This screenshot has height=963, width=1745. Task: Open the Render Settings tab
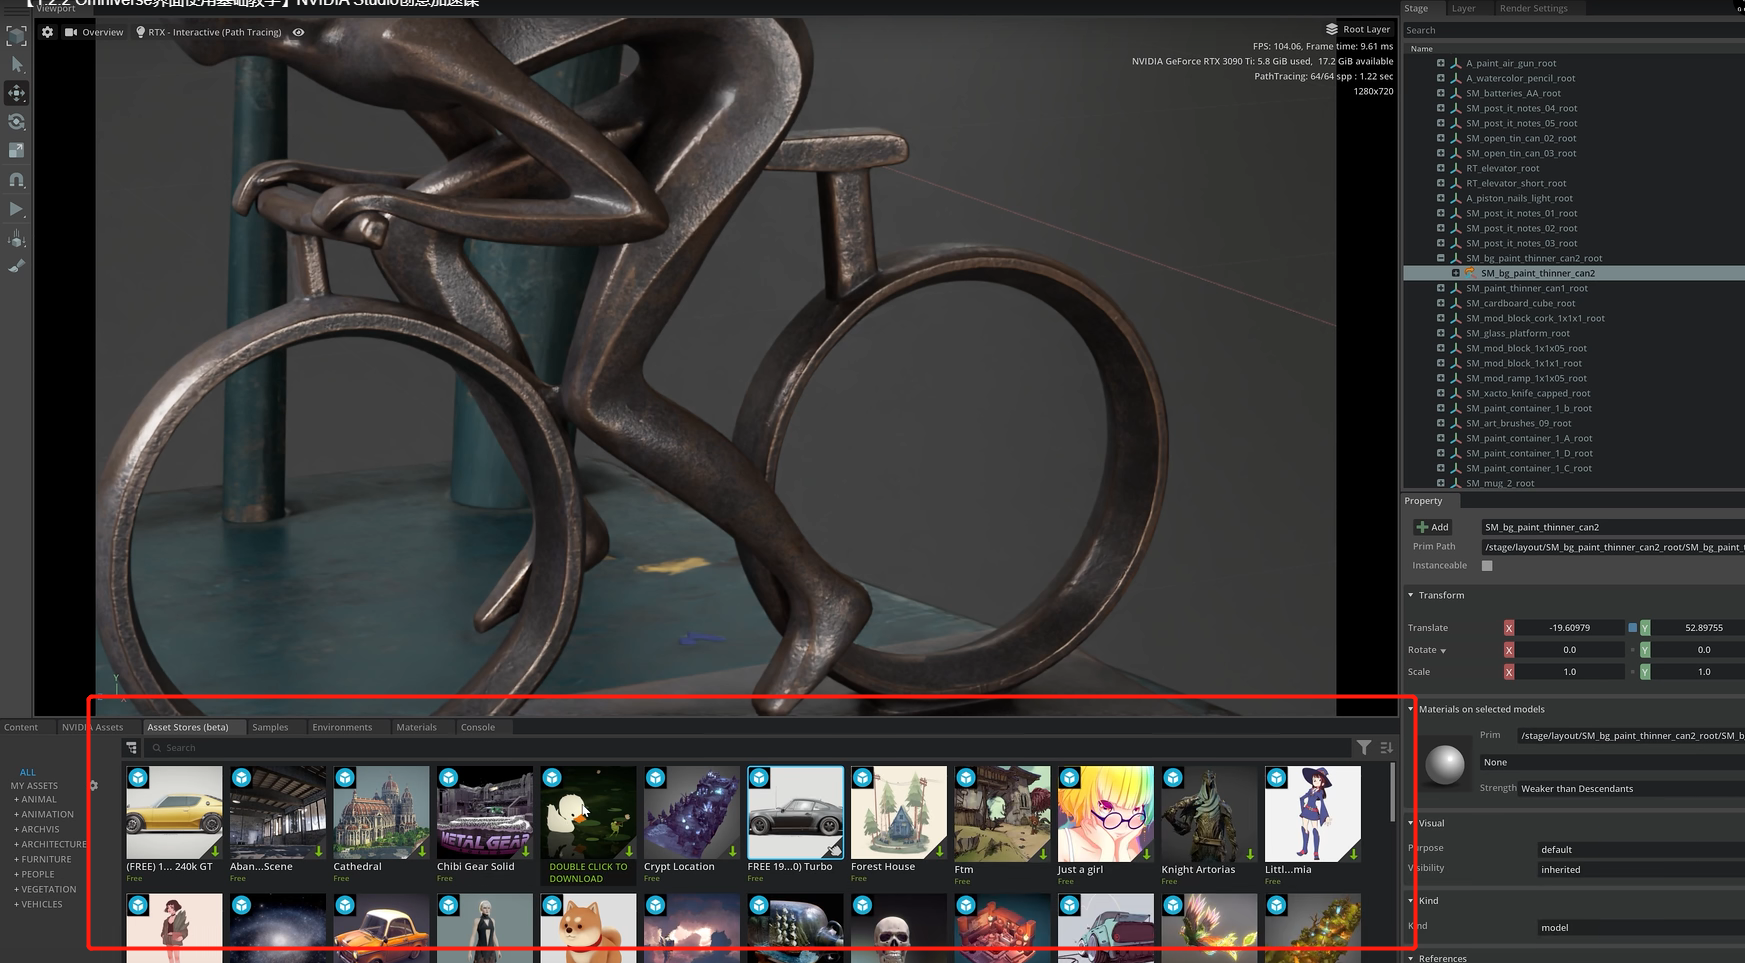(x=1533, y=8)
